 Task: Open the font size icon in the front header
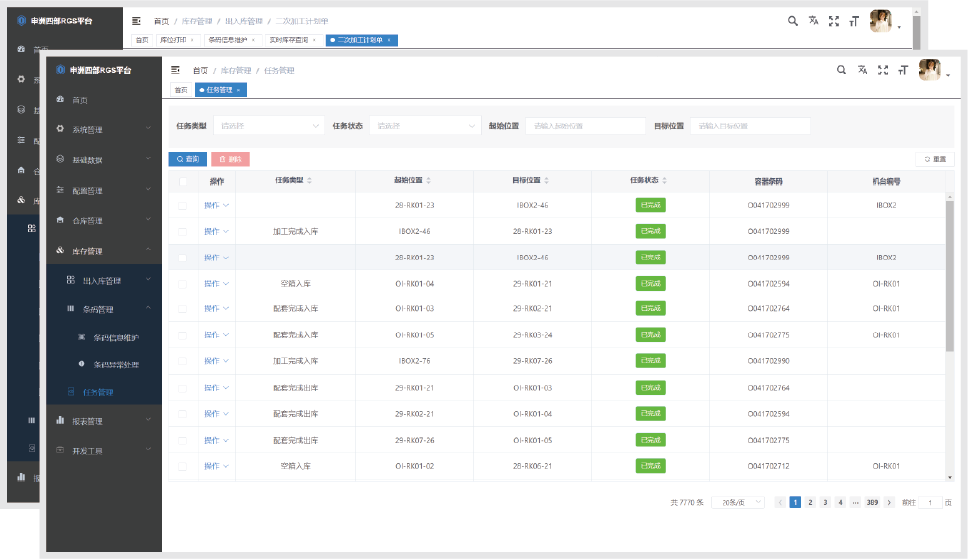coord(903,70)
